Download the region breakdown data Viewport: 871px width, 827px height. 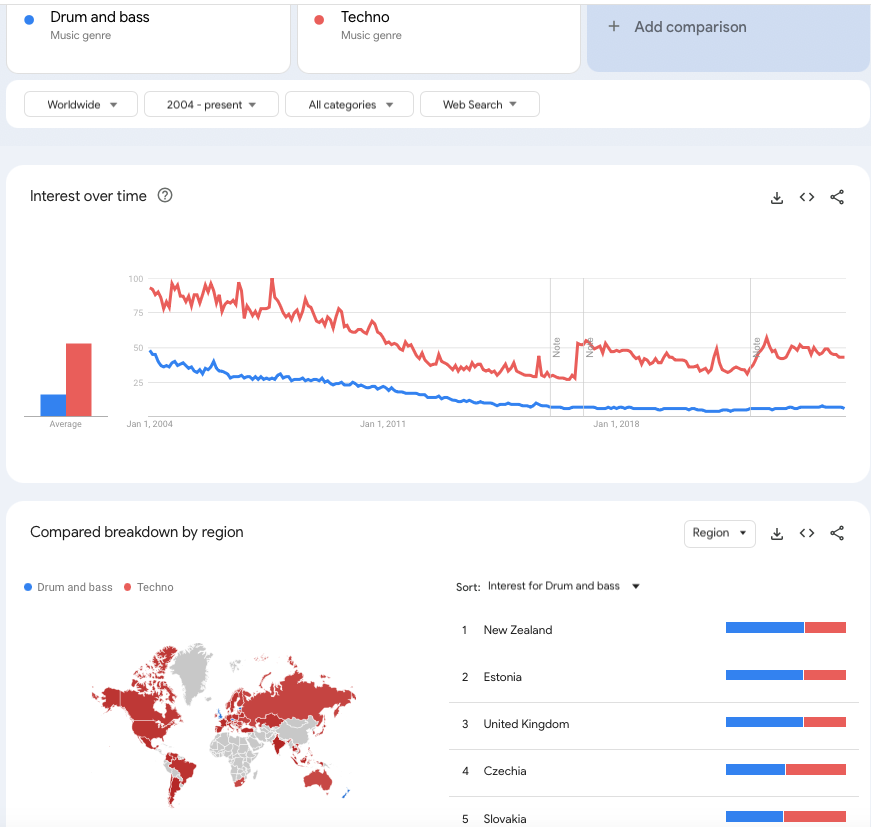pos(777,534)
